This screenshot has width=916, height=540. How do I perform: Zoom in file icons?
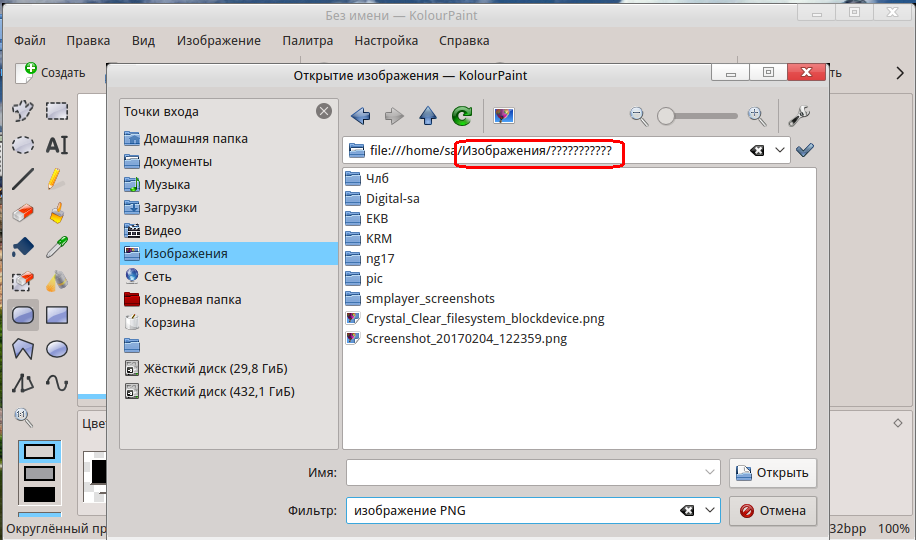point(757,116)
